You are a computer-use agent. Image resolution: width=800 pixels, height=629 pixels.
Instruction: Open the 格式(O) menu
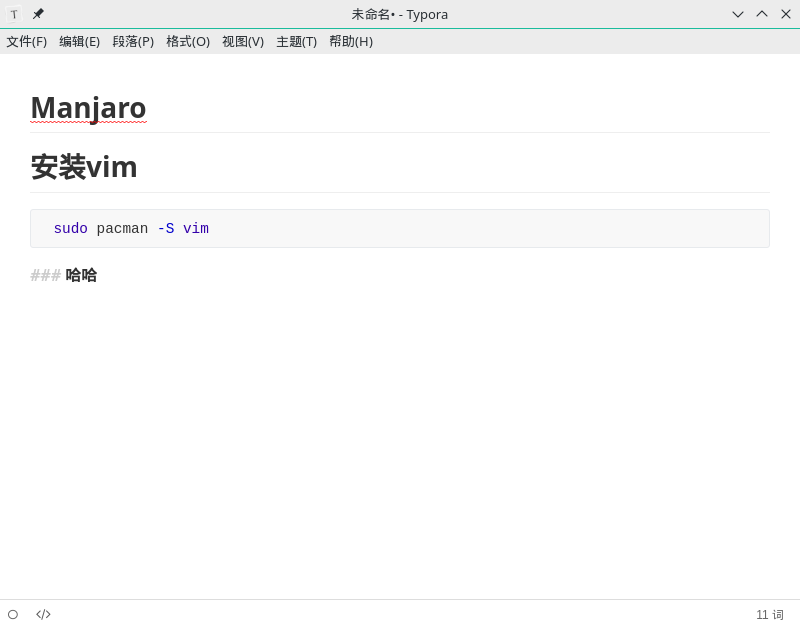click(188, 41)
